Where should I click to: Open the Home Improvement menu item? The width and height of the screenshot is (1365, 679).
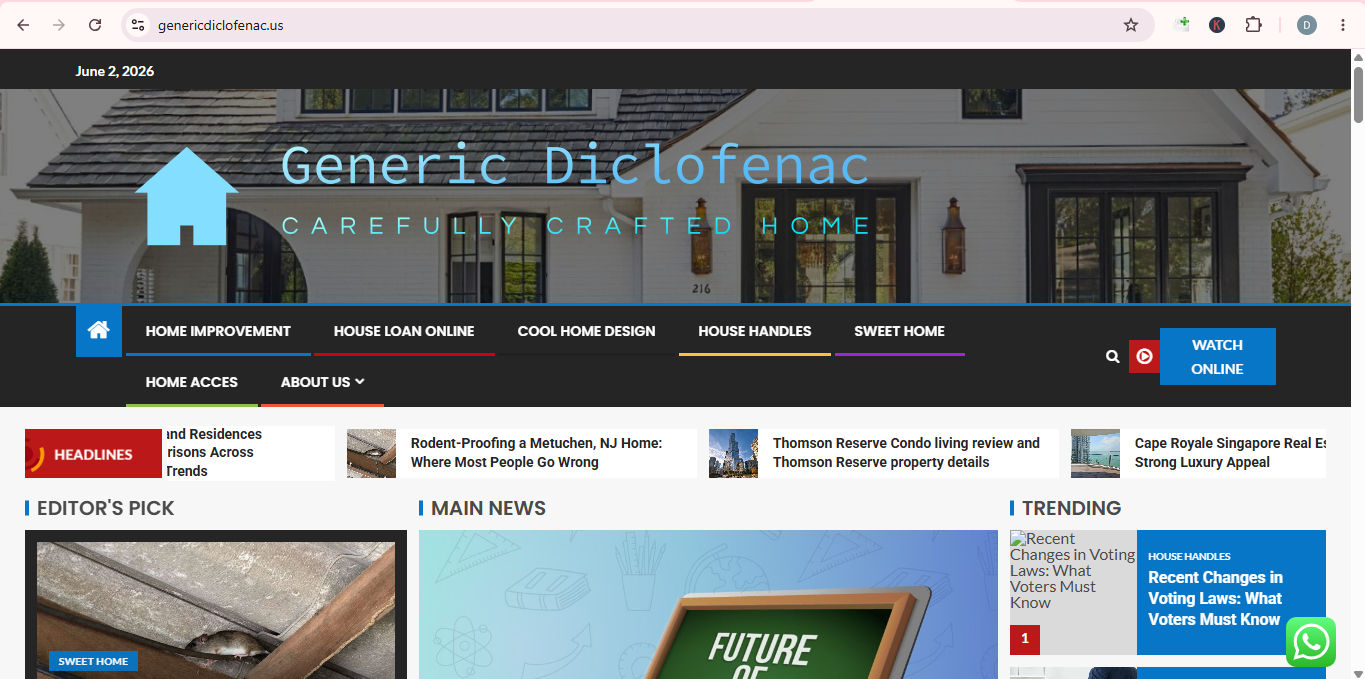[218, 331]
